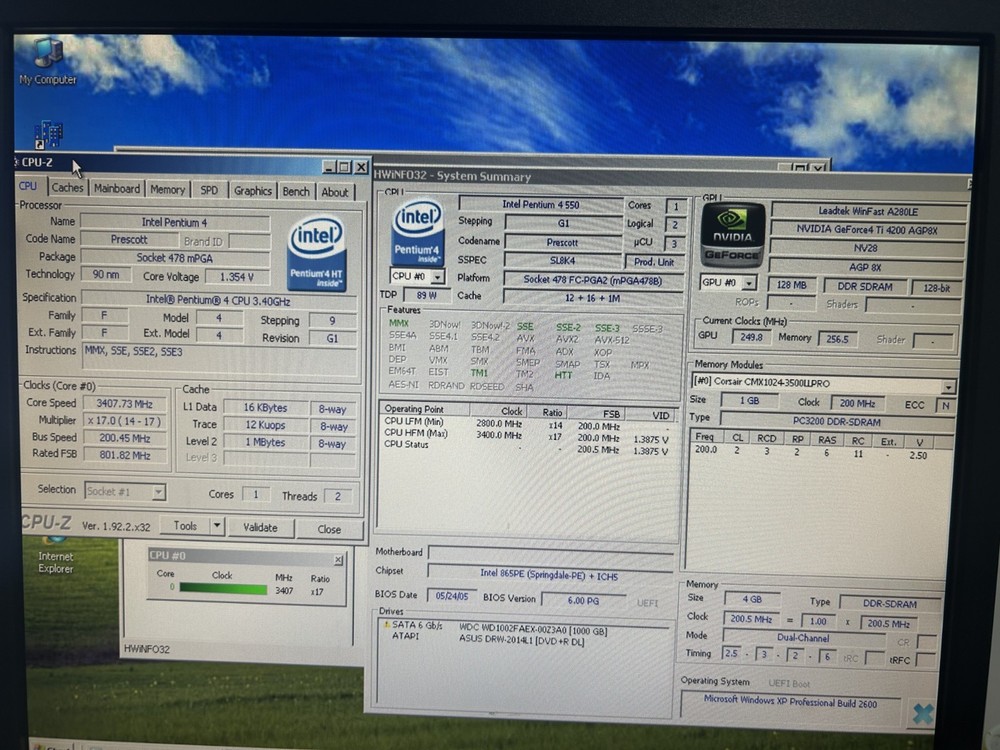
Task: Click the memory Size 4 GB value
Action: [752, 599]
